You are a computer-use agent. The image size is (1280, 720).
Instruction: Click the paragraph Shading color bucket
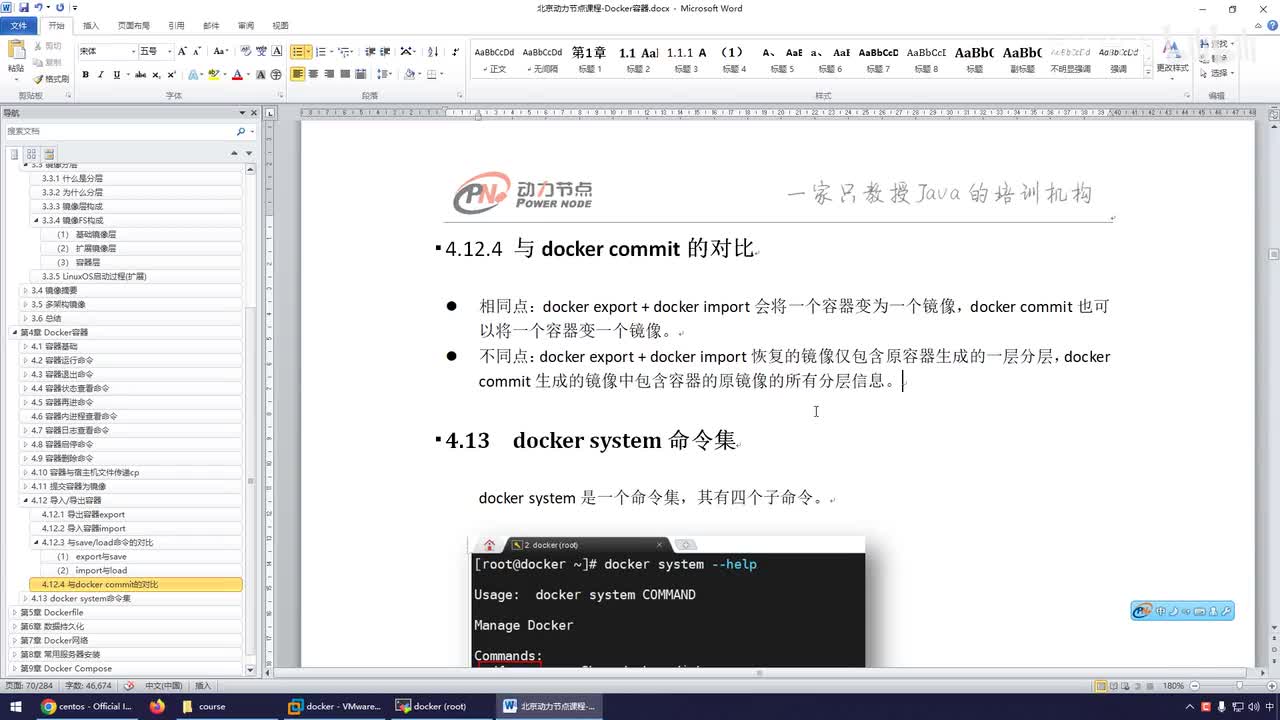tap(410, 74)
